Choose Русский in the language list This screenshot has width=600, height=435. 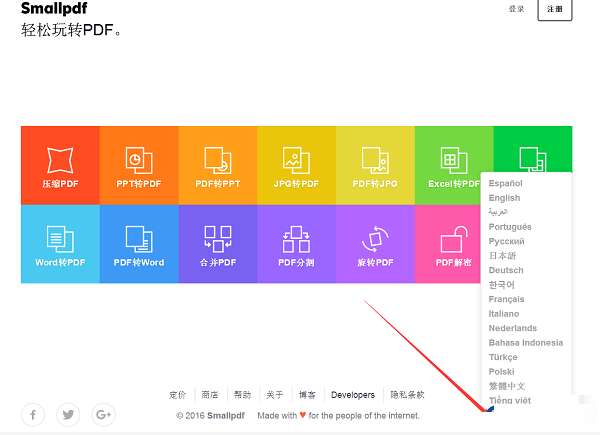coord(507,241)
